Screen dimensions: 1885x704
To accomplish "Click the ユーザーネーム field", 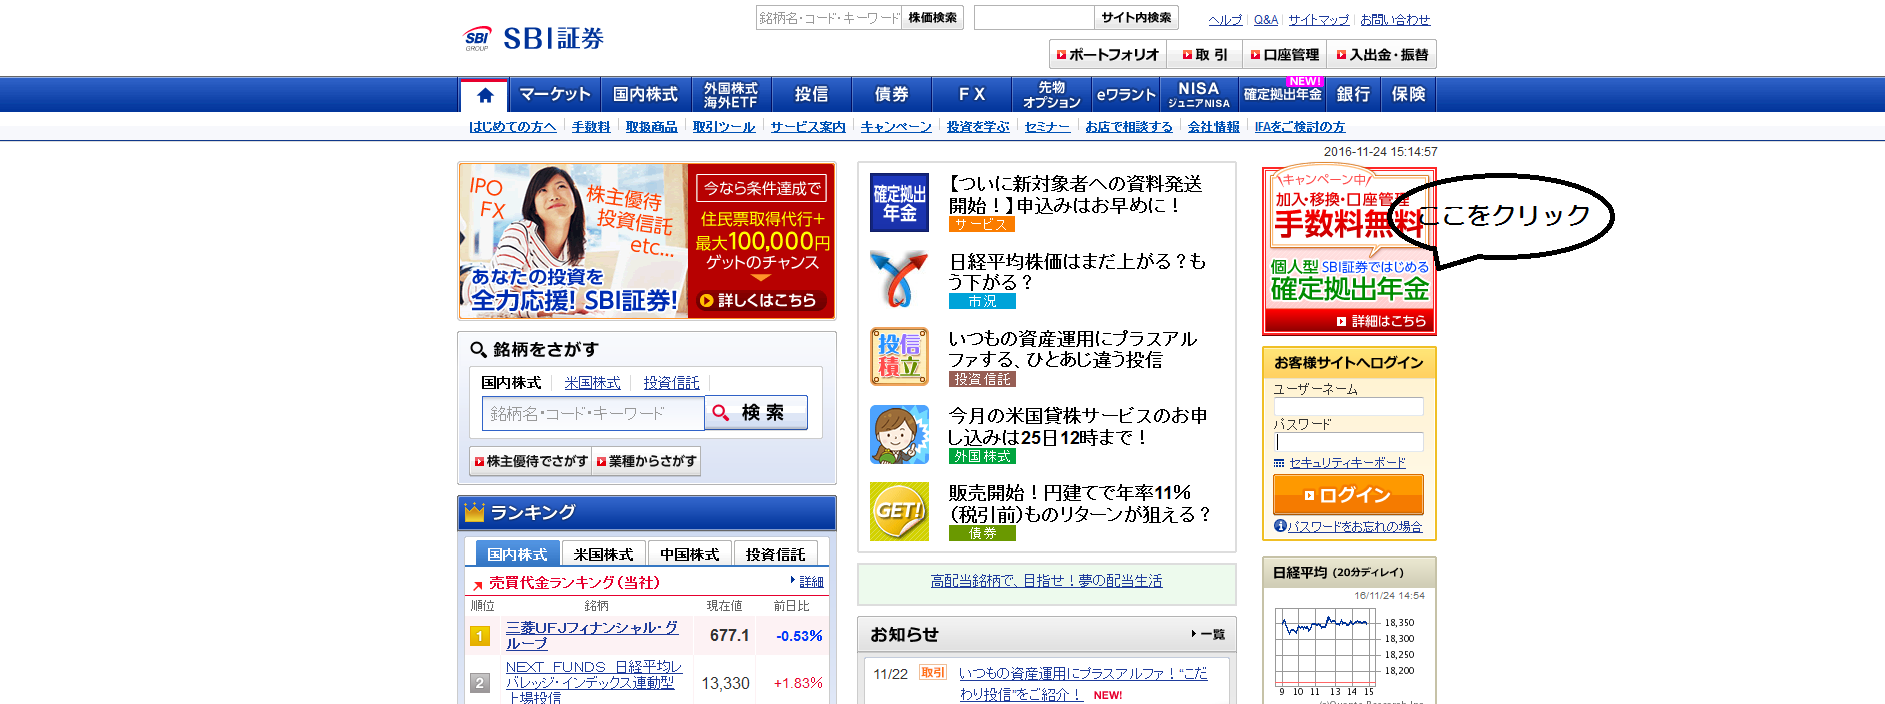I will (1348, 407).
